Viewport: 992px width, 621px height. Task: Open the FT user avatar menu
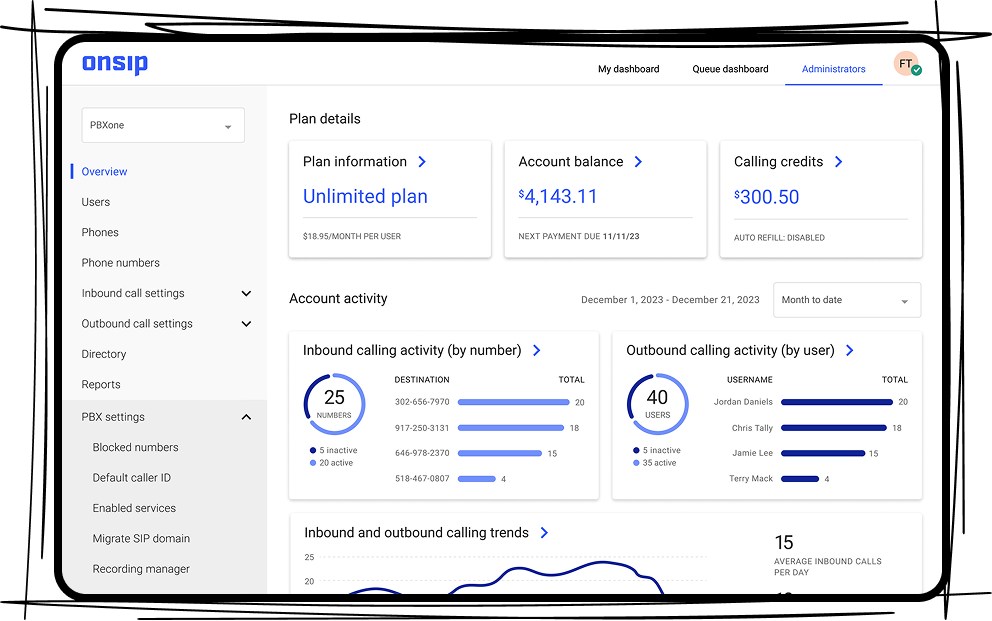pyautogui.click(x=907, y=65)
